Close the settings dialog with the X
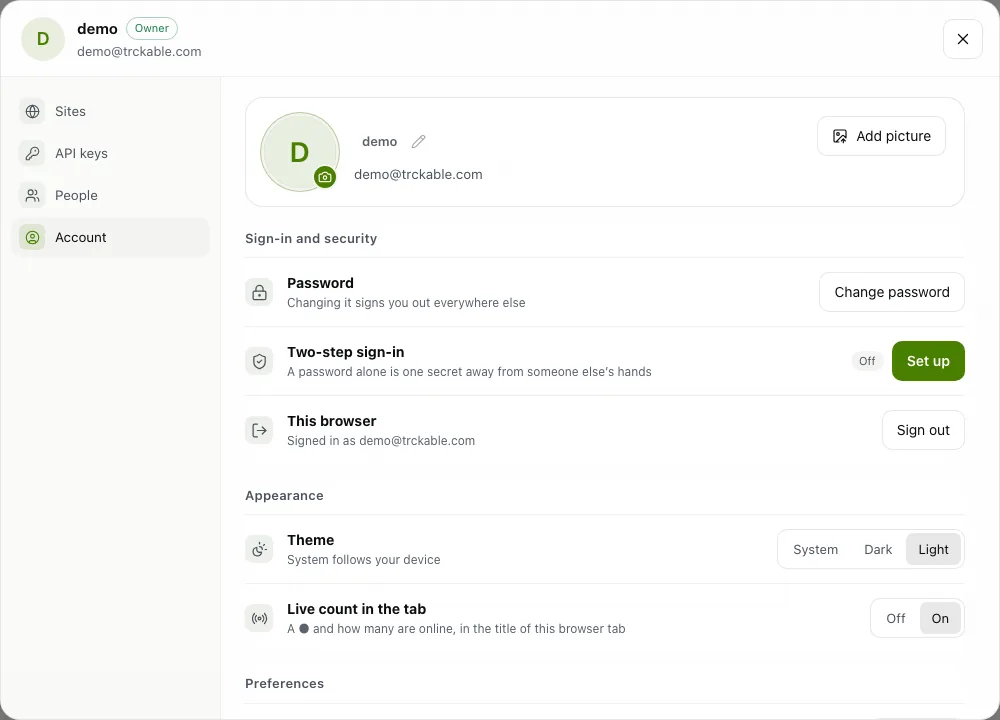This screenshot has width=1000, height=720. (963, 39)
